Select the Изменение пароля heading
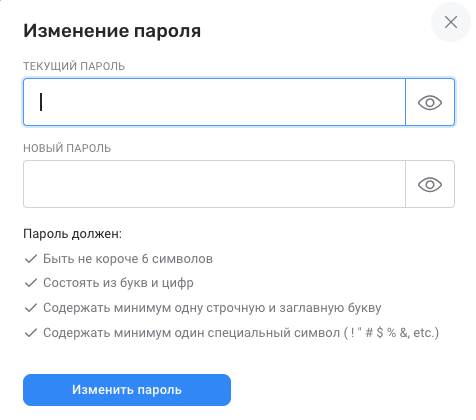Image resolution: width=476 pixels, height=420 pixels. [x=112, y=31]
